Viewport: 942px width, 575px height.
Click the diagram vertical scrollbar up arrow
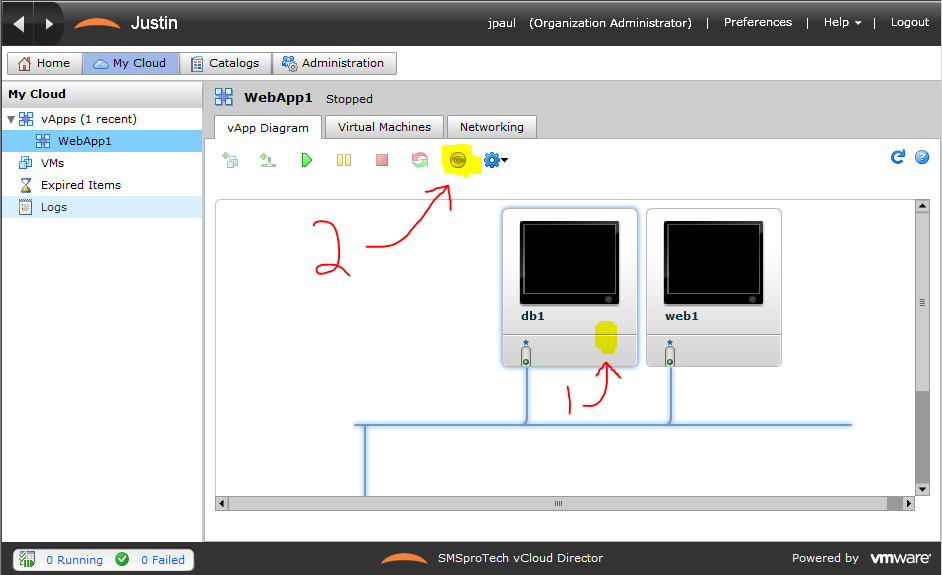coord(922,206)
